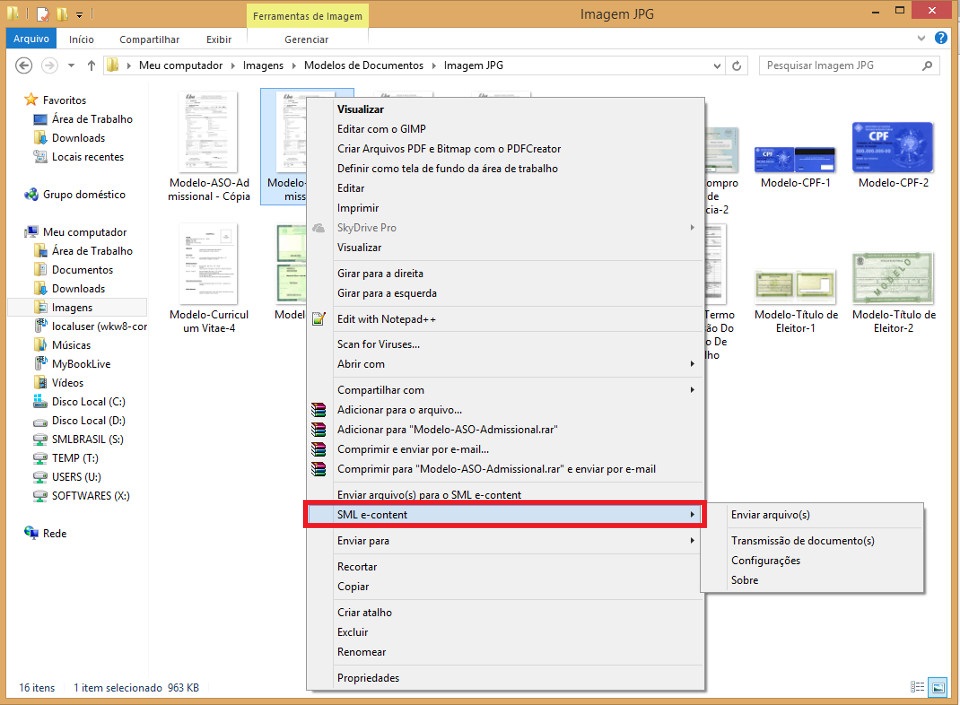This screenshot has width=960, height=705.
Task: Click the refresh button next to the address bar
Action: (738, 66)
